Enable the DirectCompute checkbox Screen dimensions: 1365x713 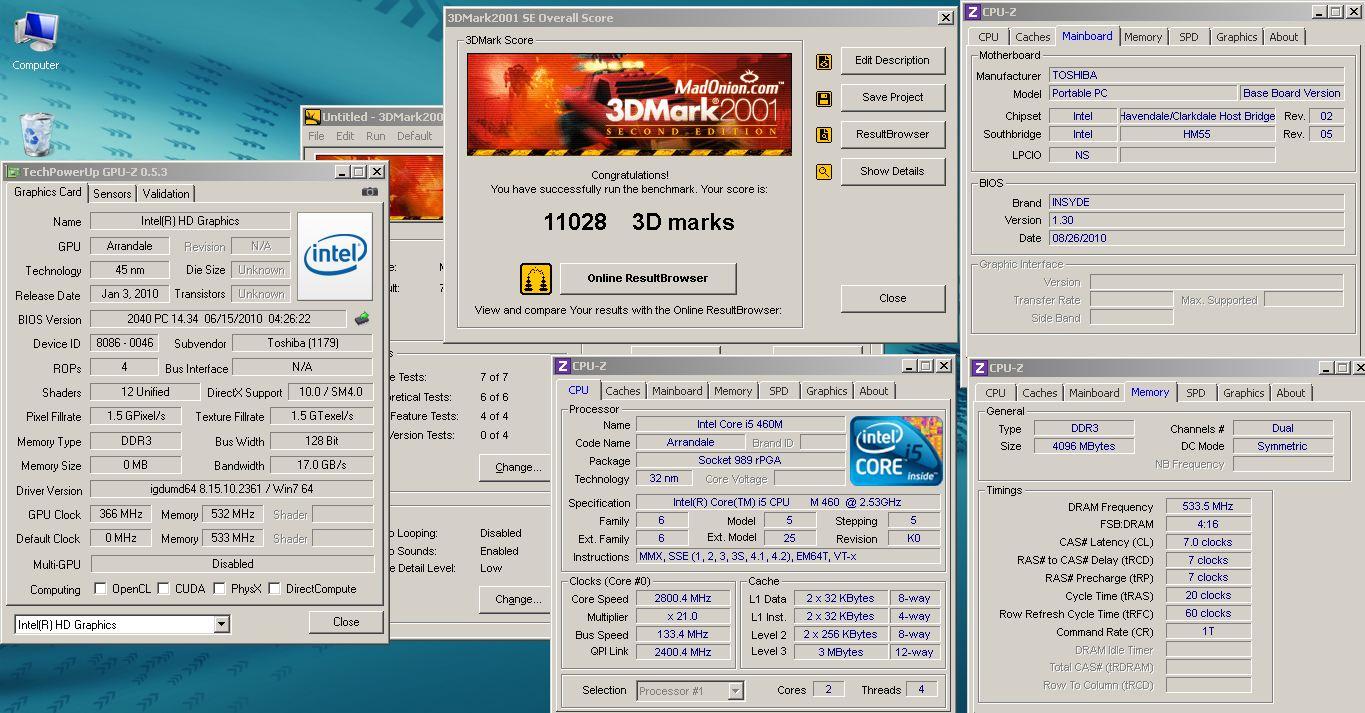tap(274, 588)
